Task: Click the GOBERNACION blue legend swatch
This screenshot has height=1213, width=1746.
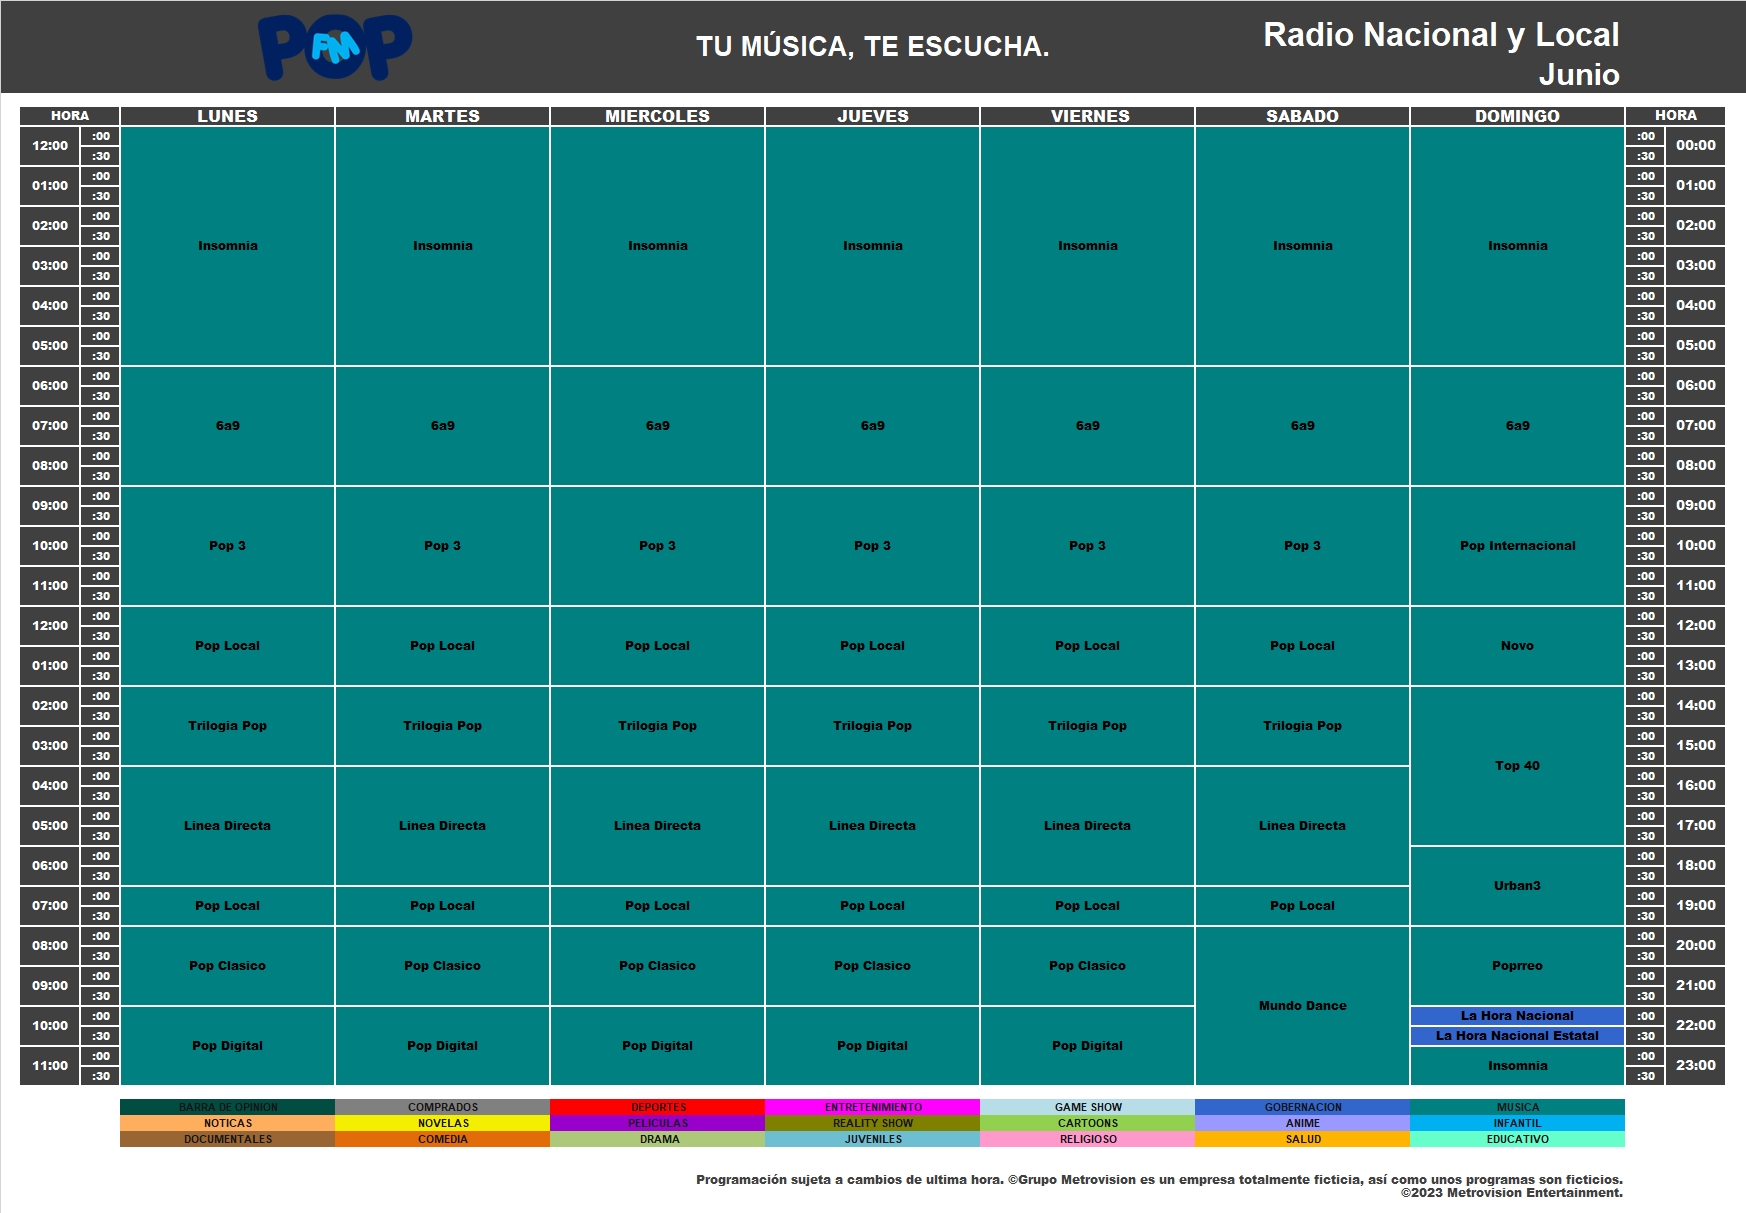Action: coord(1302,1107)
